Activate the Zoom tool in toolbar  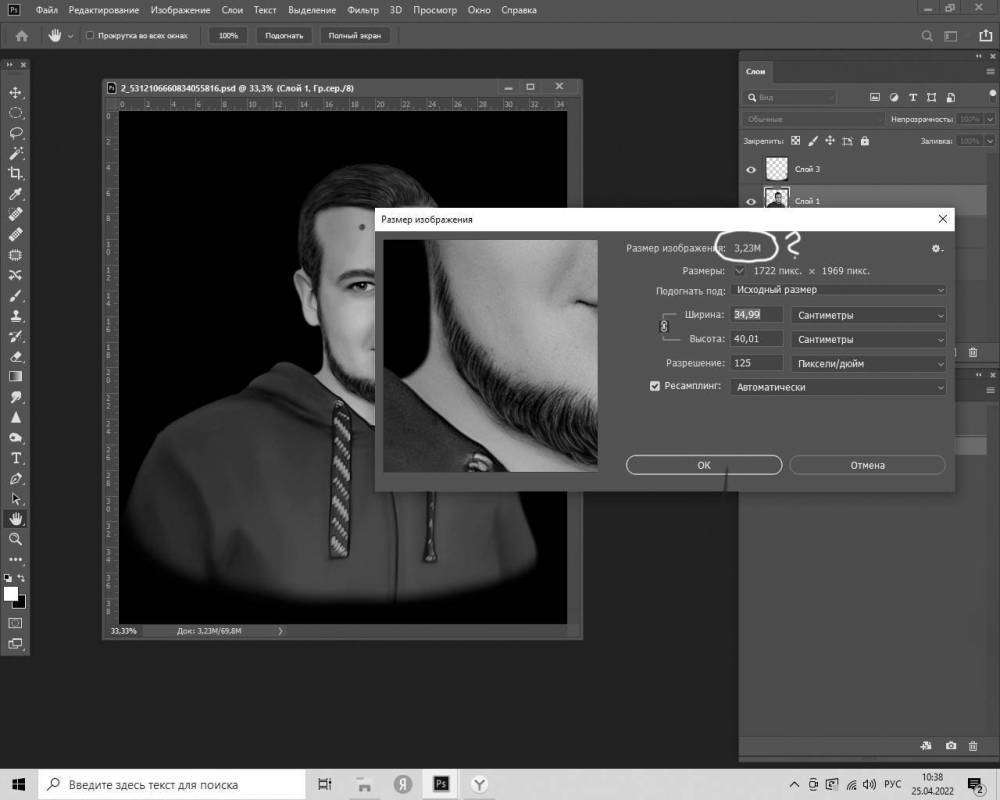coord(16,539)
